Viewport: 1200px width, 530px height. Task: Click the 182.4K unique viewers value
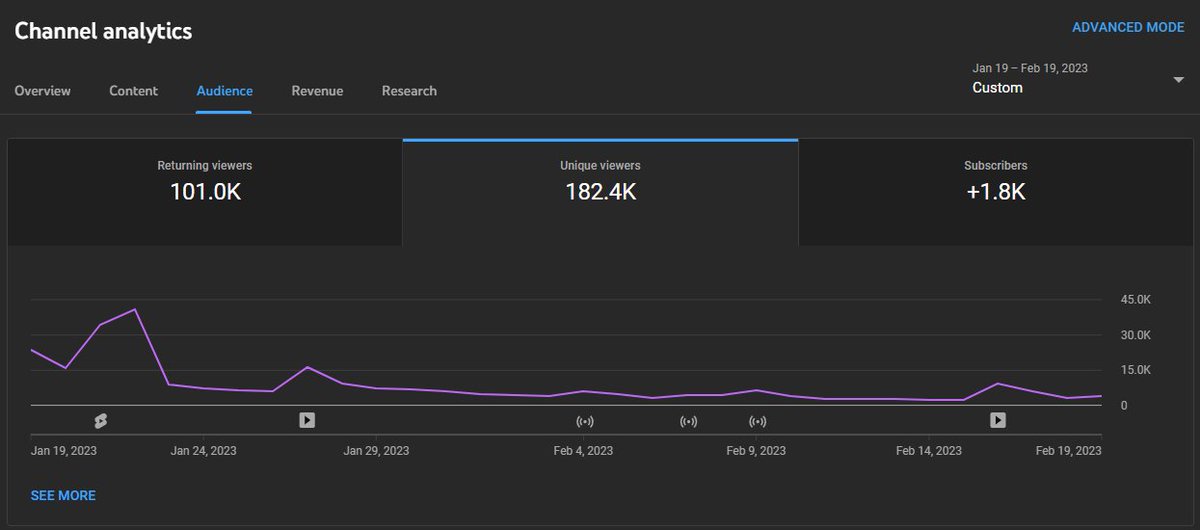[600, 191]
